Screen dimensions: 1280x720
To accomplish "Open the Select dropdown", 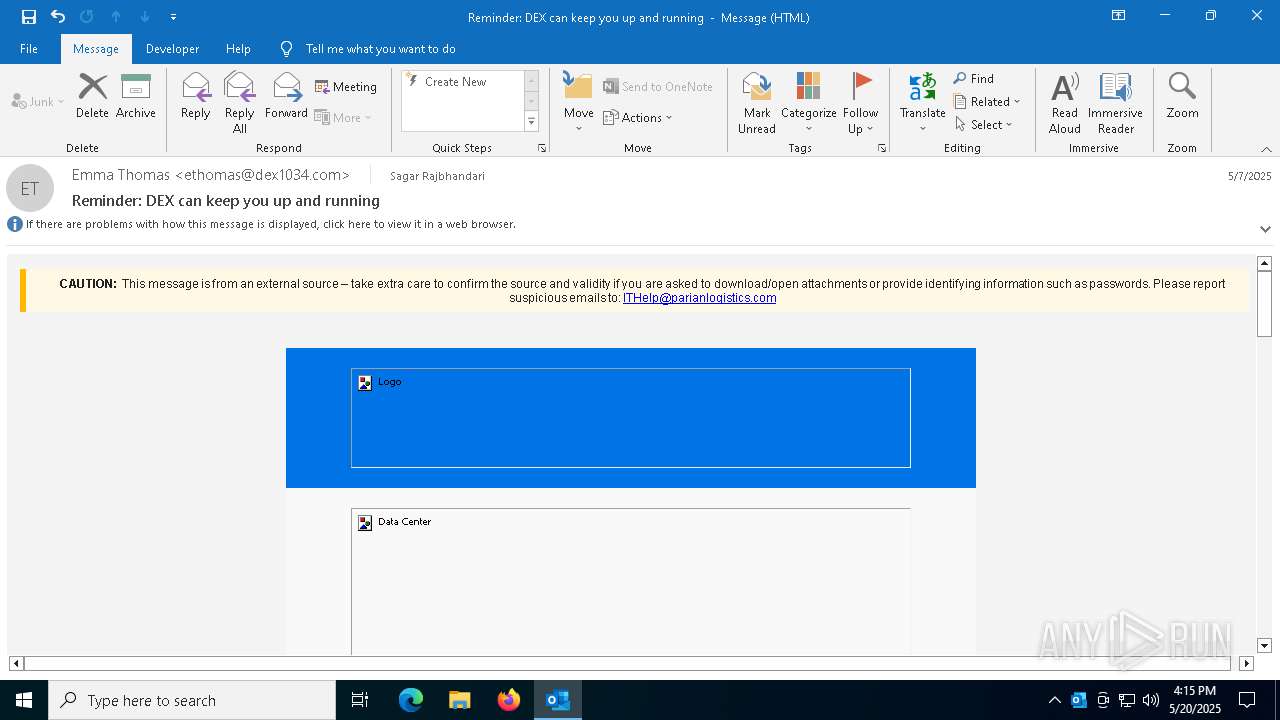I will 984,124.
